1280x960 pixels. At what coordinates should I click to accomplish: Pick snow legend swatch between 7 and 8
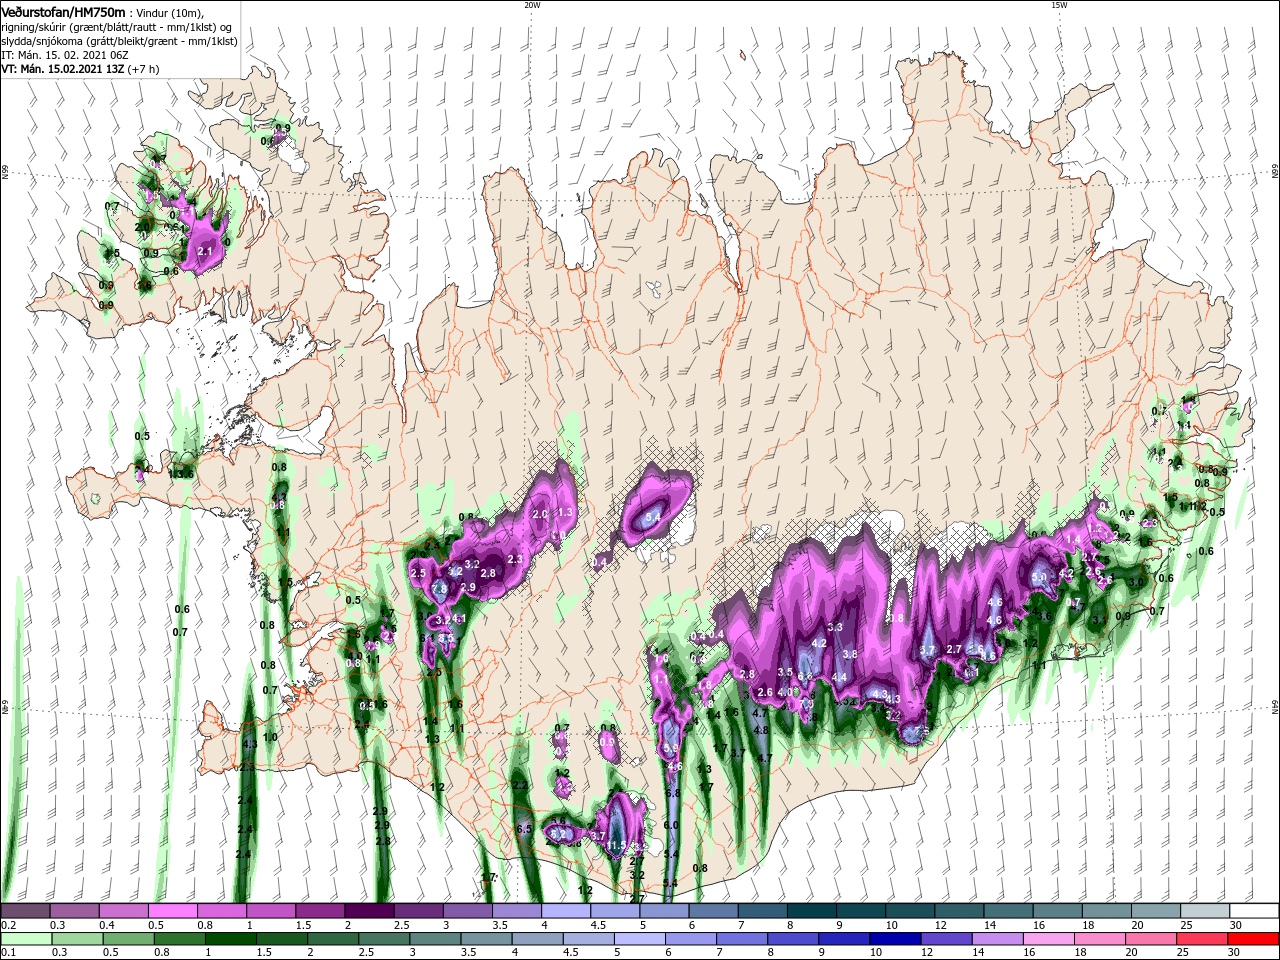pyautogui.click(x=763, y=911)
